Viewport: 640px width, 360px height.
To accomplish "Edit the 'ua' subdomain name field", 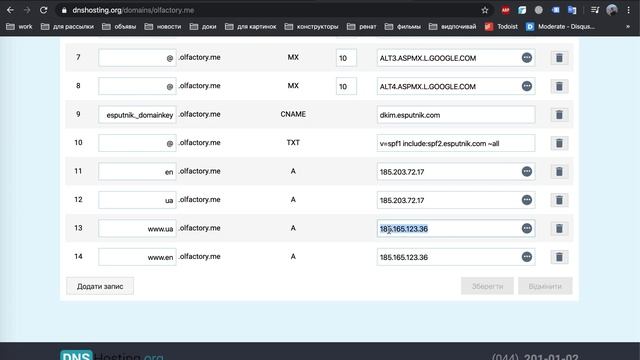I will coord(137,200).
